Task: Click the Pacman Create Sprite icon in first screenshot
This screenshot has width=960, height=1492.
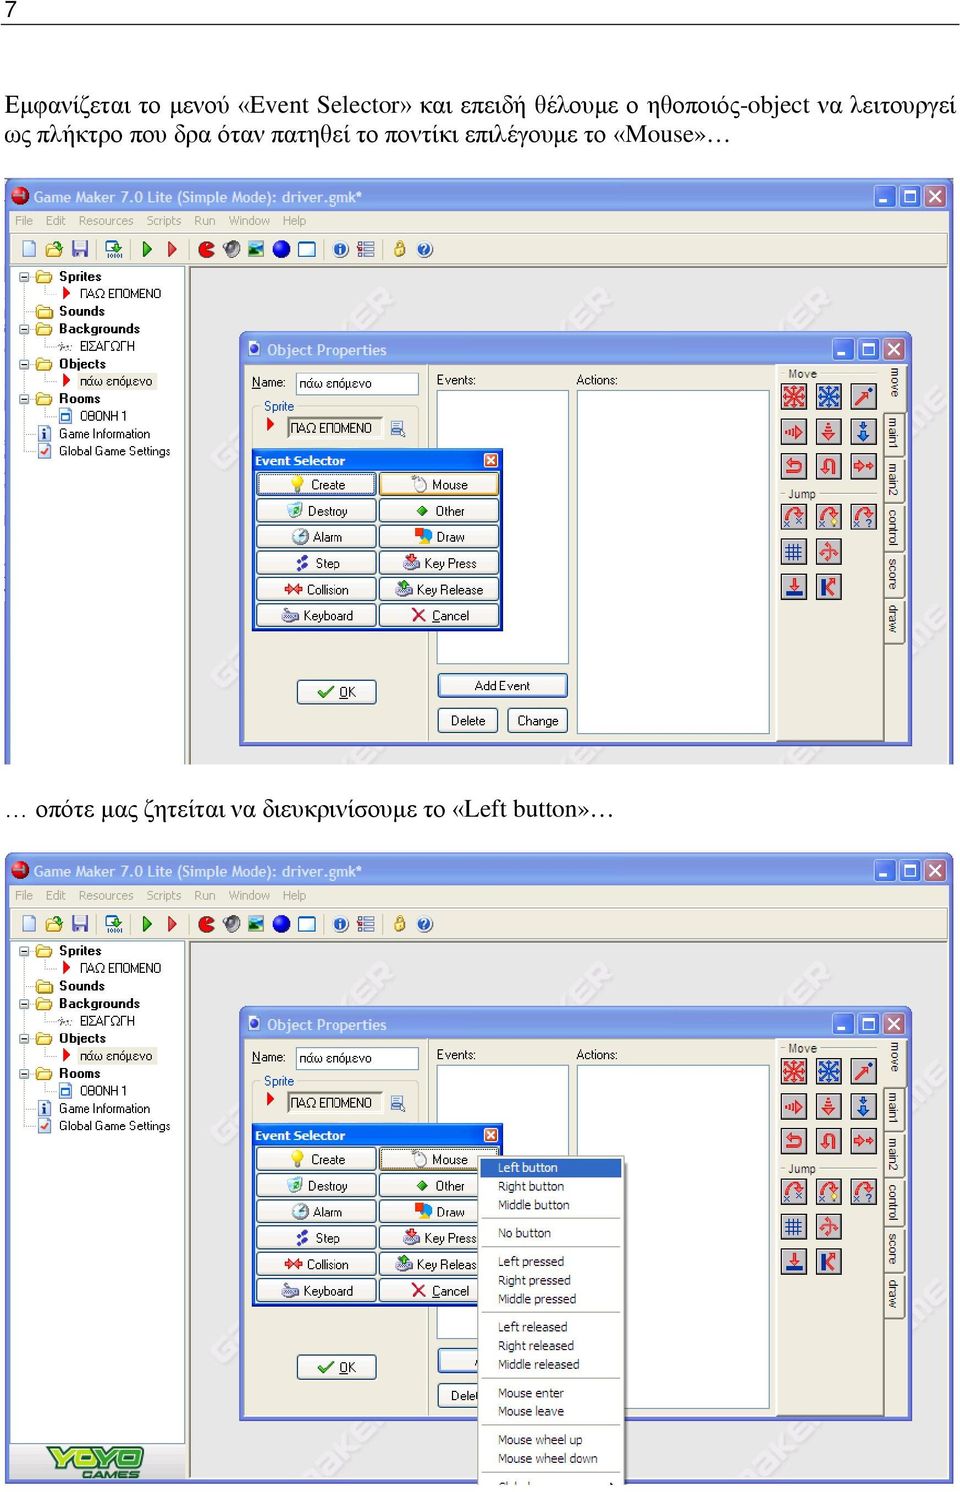Action: [206, 249]
